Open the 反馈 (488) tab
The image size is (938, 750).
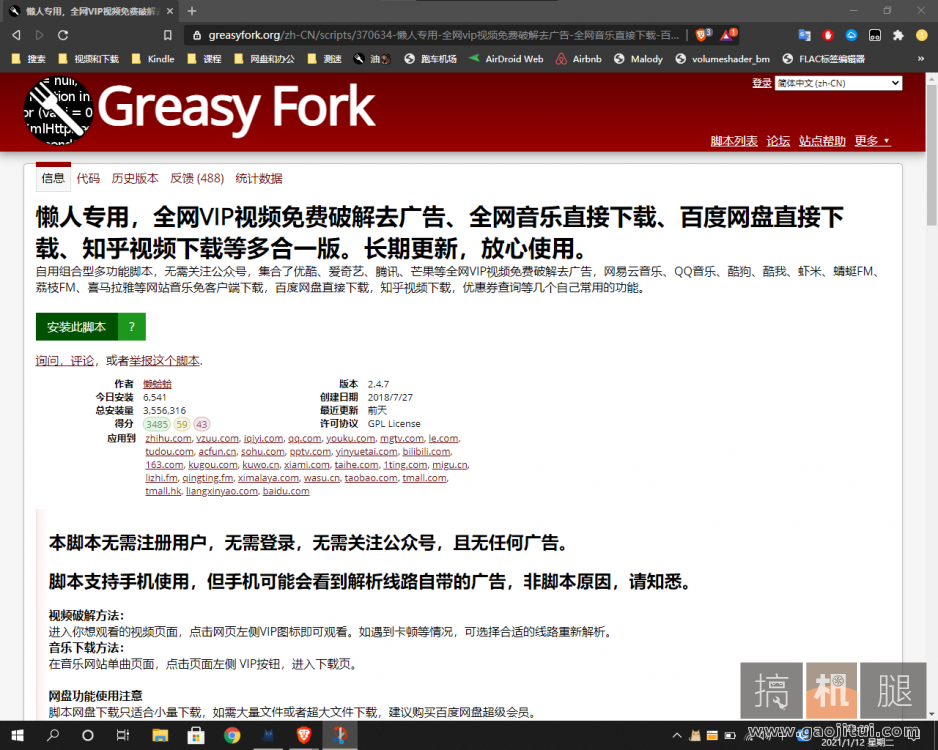[x=197, y=178]
